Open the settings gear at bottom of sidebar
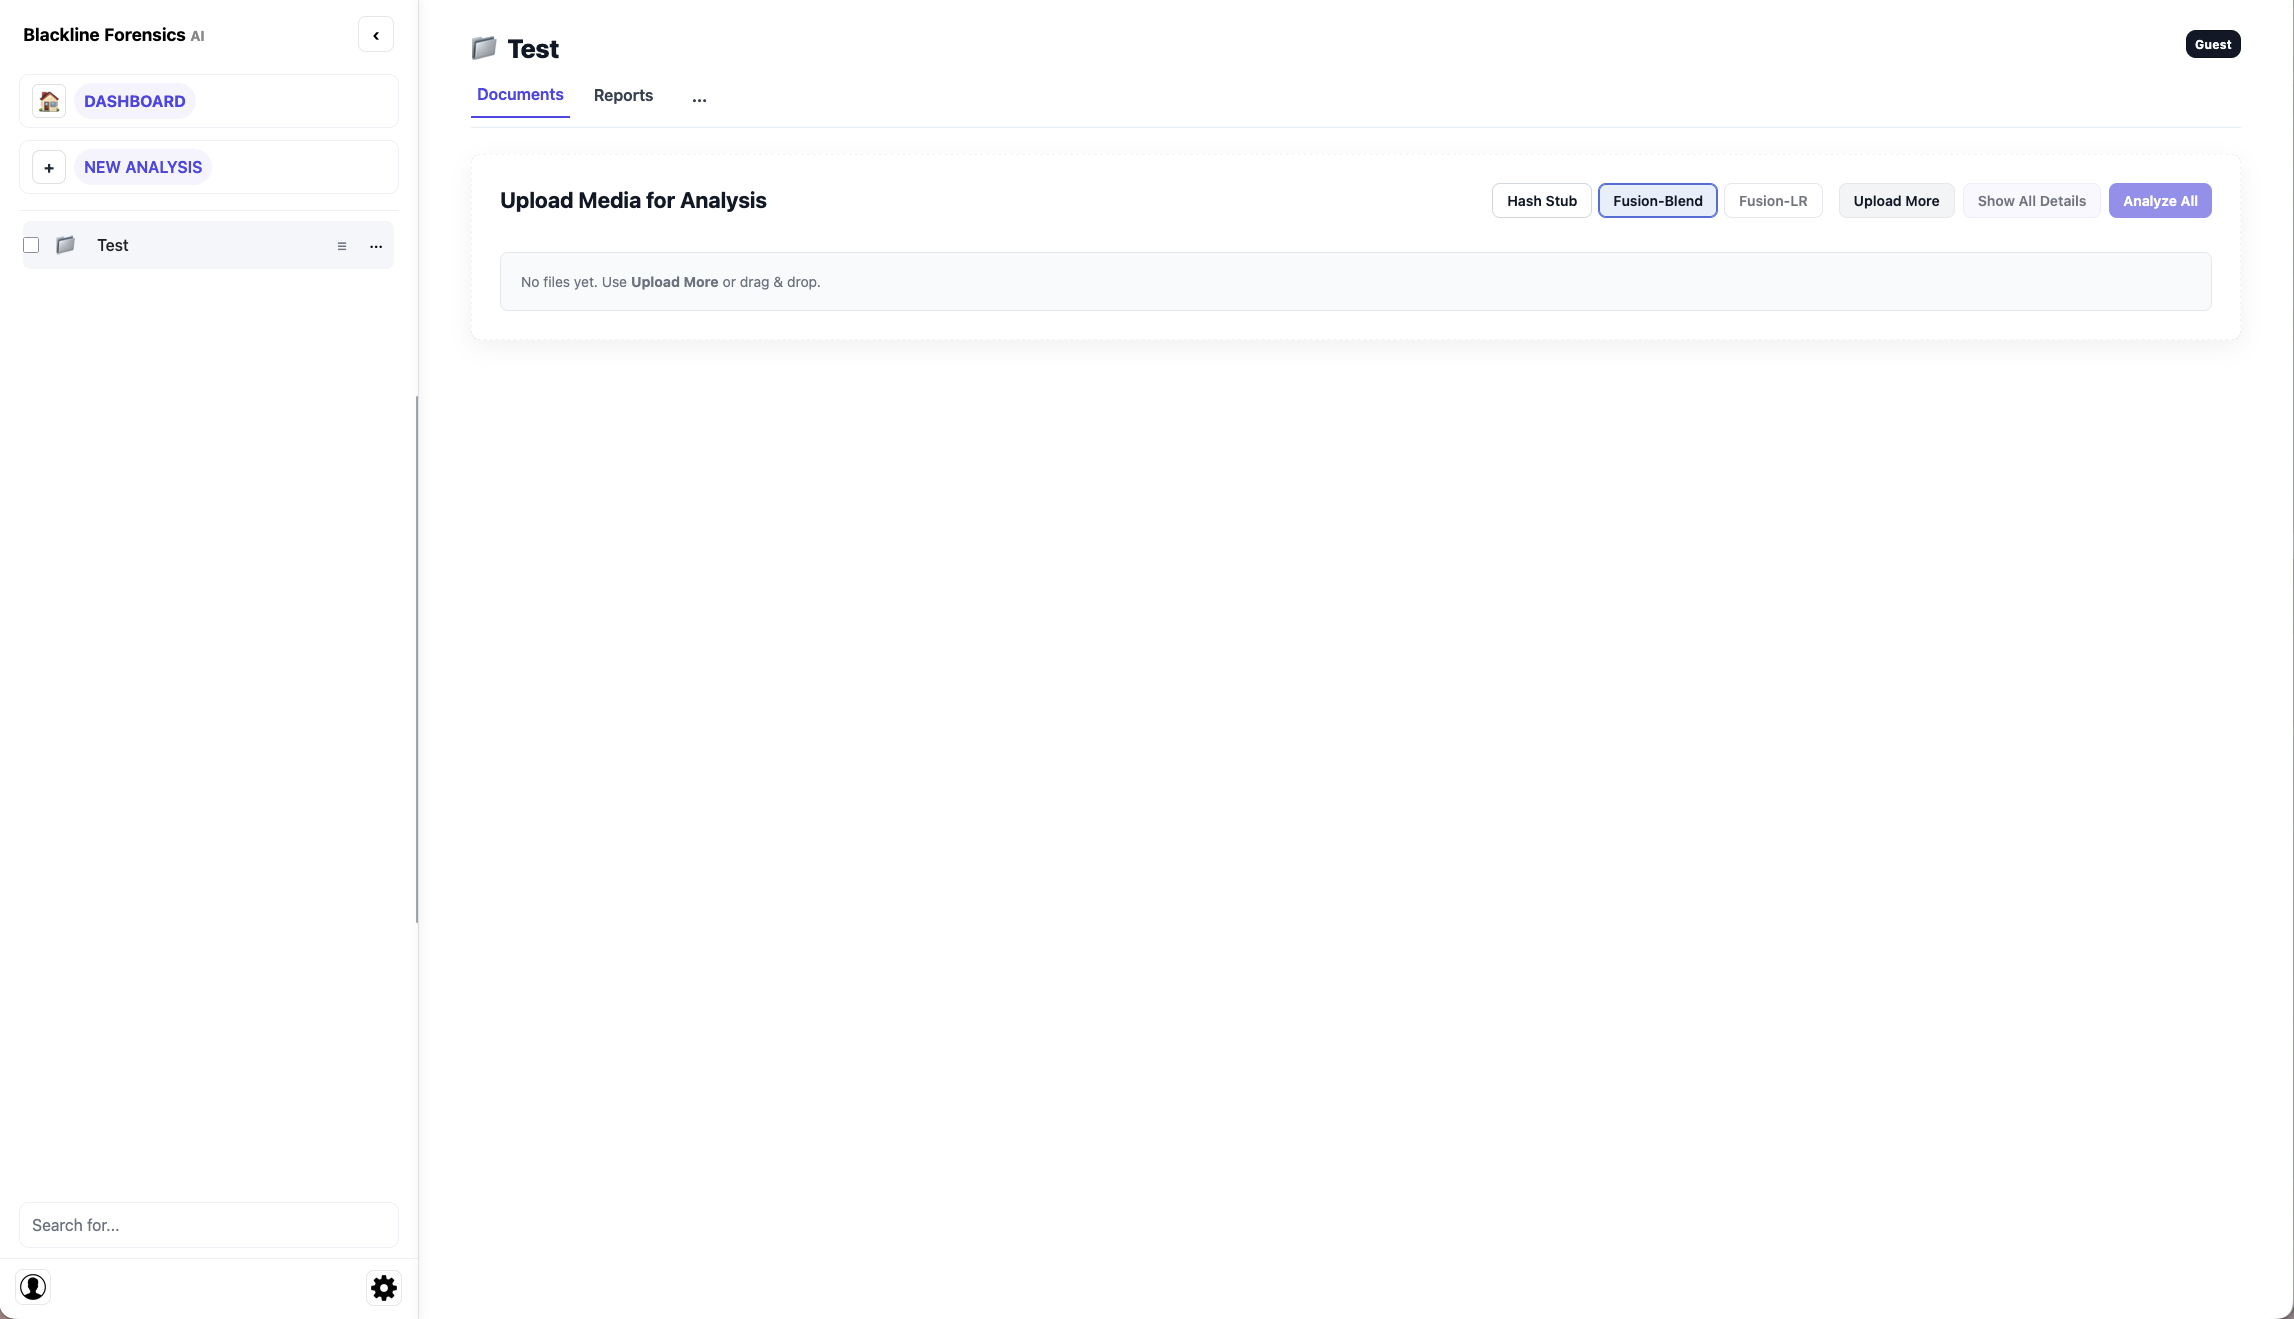Image resolution: width=2294 pixels, height=1319 pixels. 383,1288
